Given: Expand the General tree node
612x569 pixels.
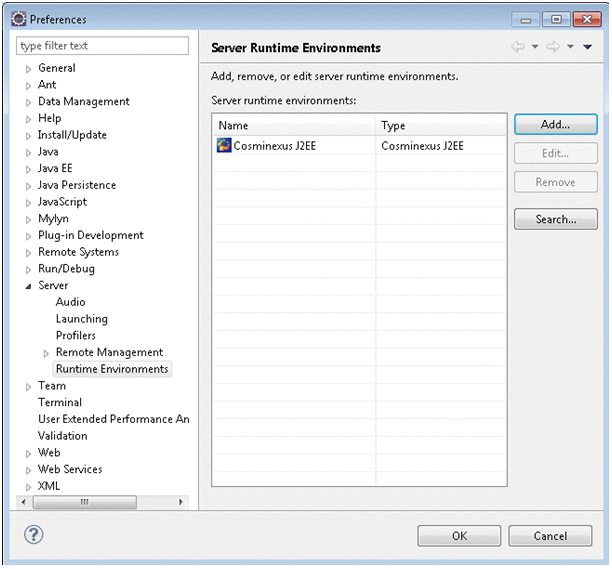Looking at the screenshot, I should [28, 69].
